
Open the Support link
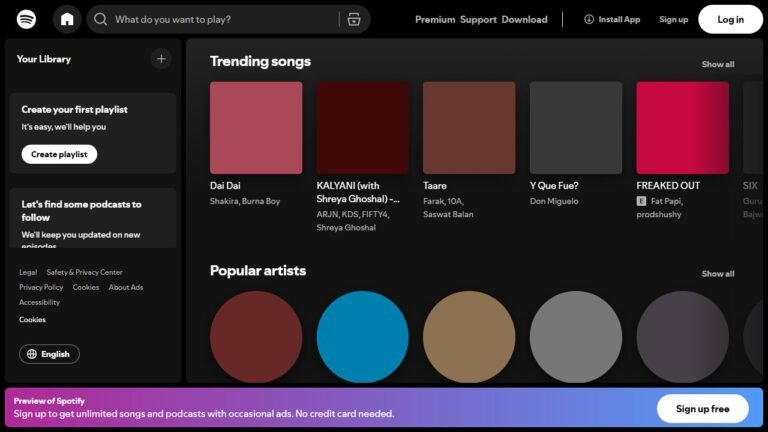click(x=478, y=20)
